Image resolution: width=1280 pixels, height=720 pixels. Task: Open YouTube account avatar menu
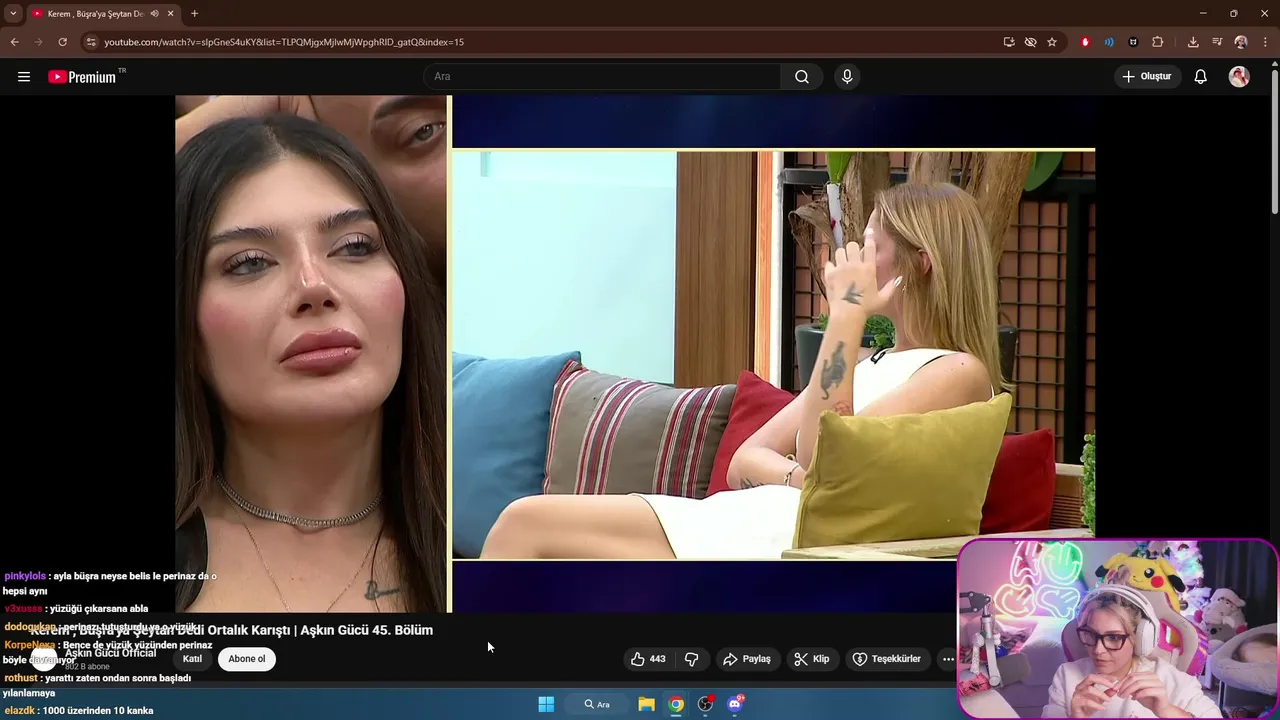(1239, 77)
